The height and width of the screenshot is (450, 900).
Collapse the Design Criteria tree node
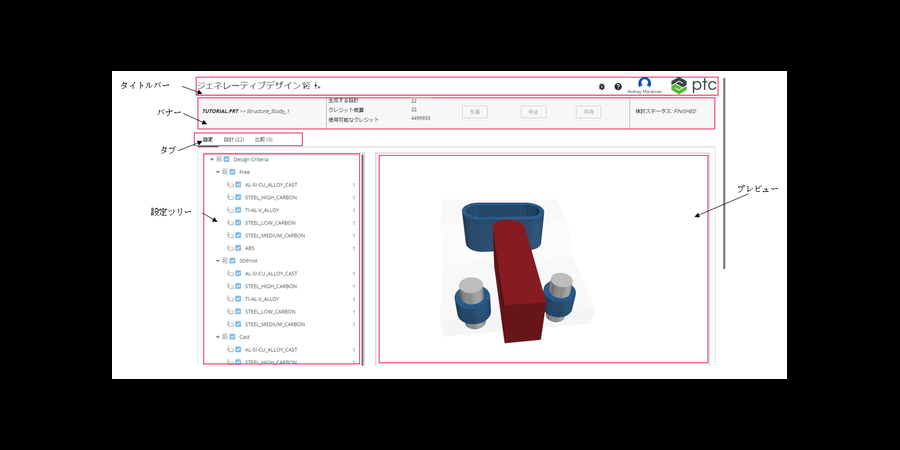211,159
